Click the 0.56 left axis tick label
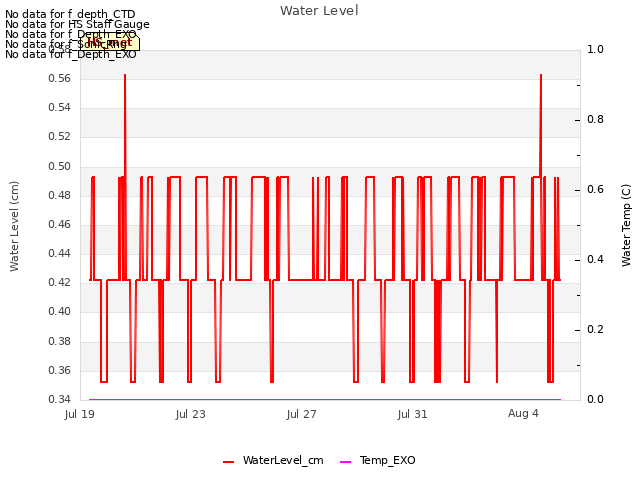The width and height of the screenshot is (640, 480). coord(60,78)
